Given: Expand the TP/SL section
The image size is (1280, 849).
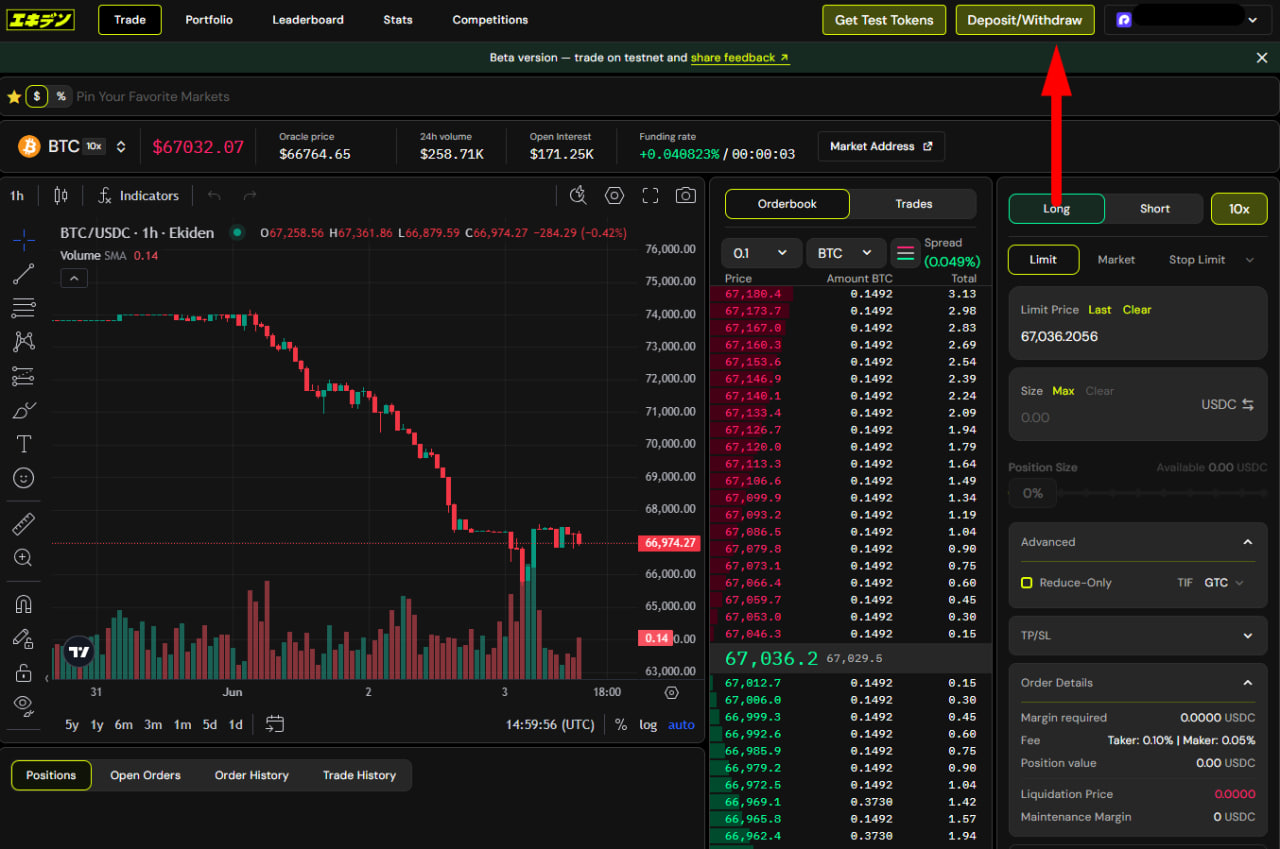Looking at the screenshot, I should point(1248,636).
